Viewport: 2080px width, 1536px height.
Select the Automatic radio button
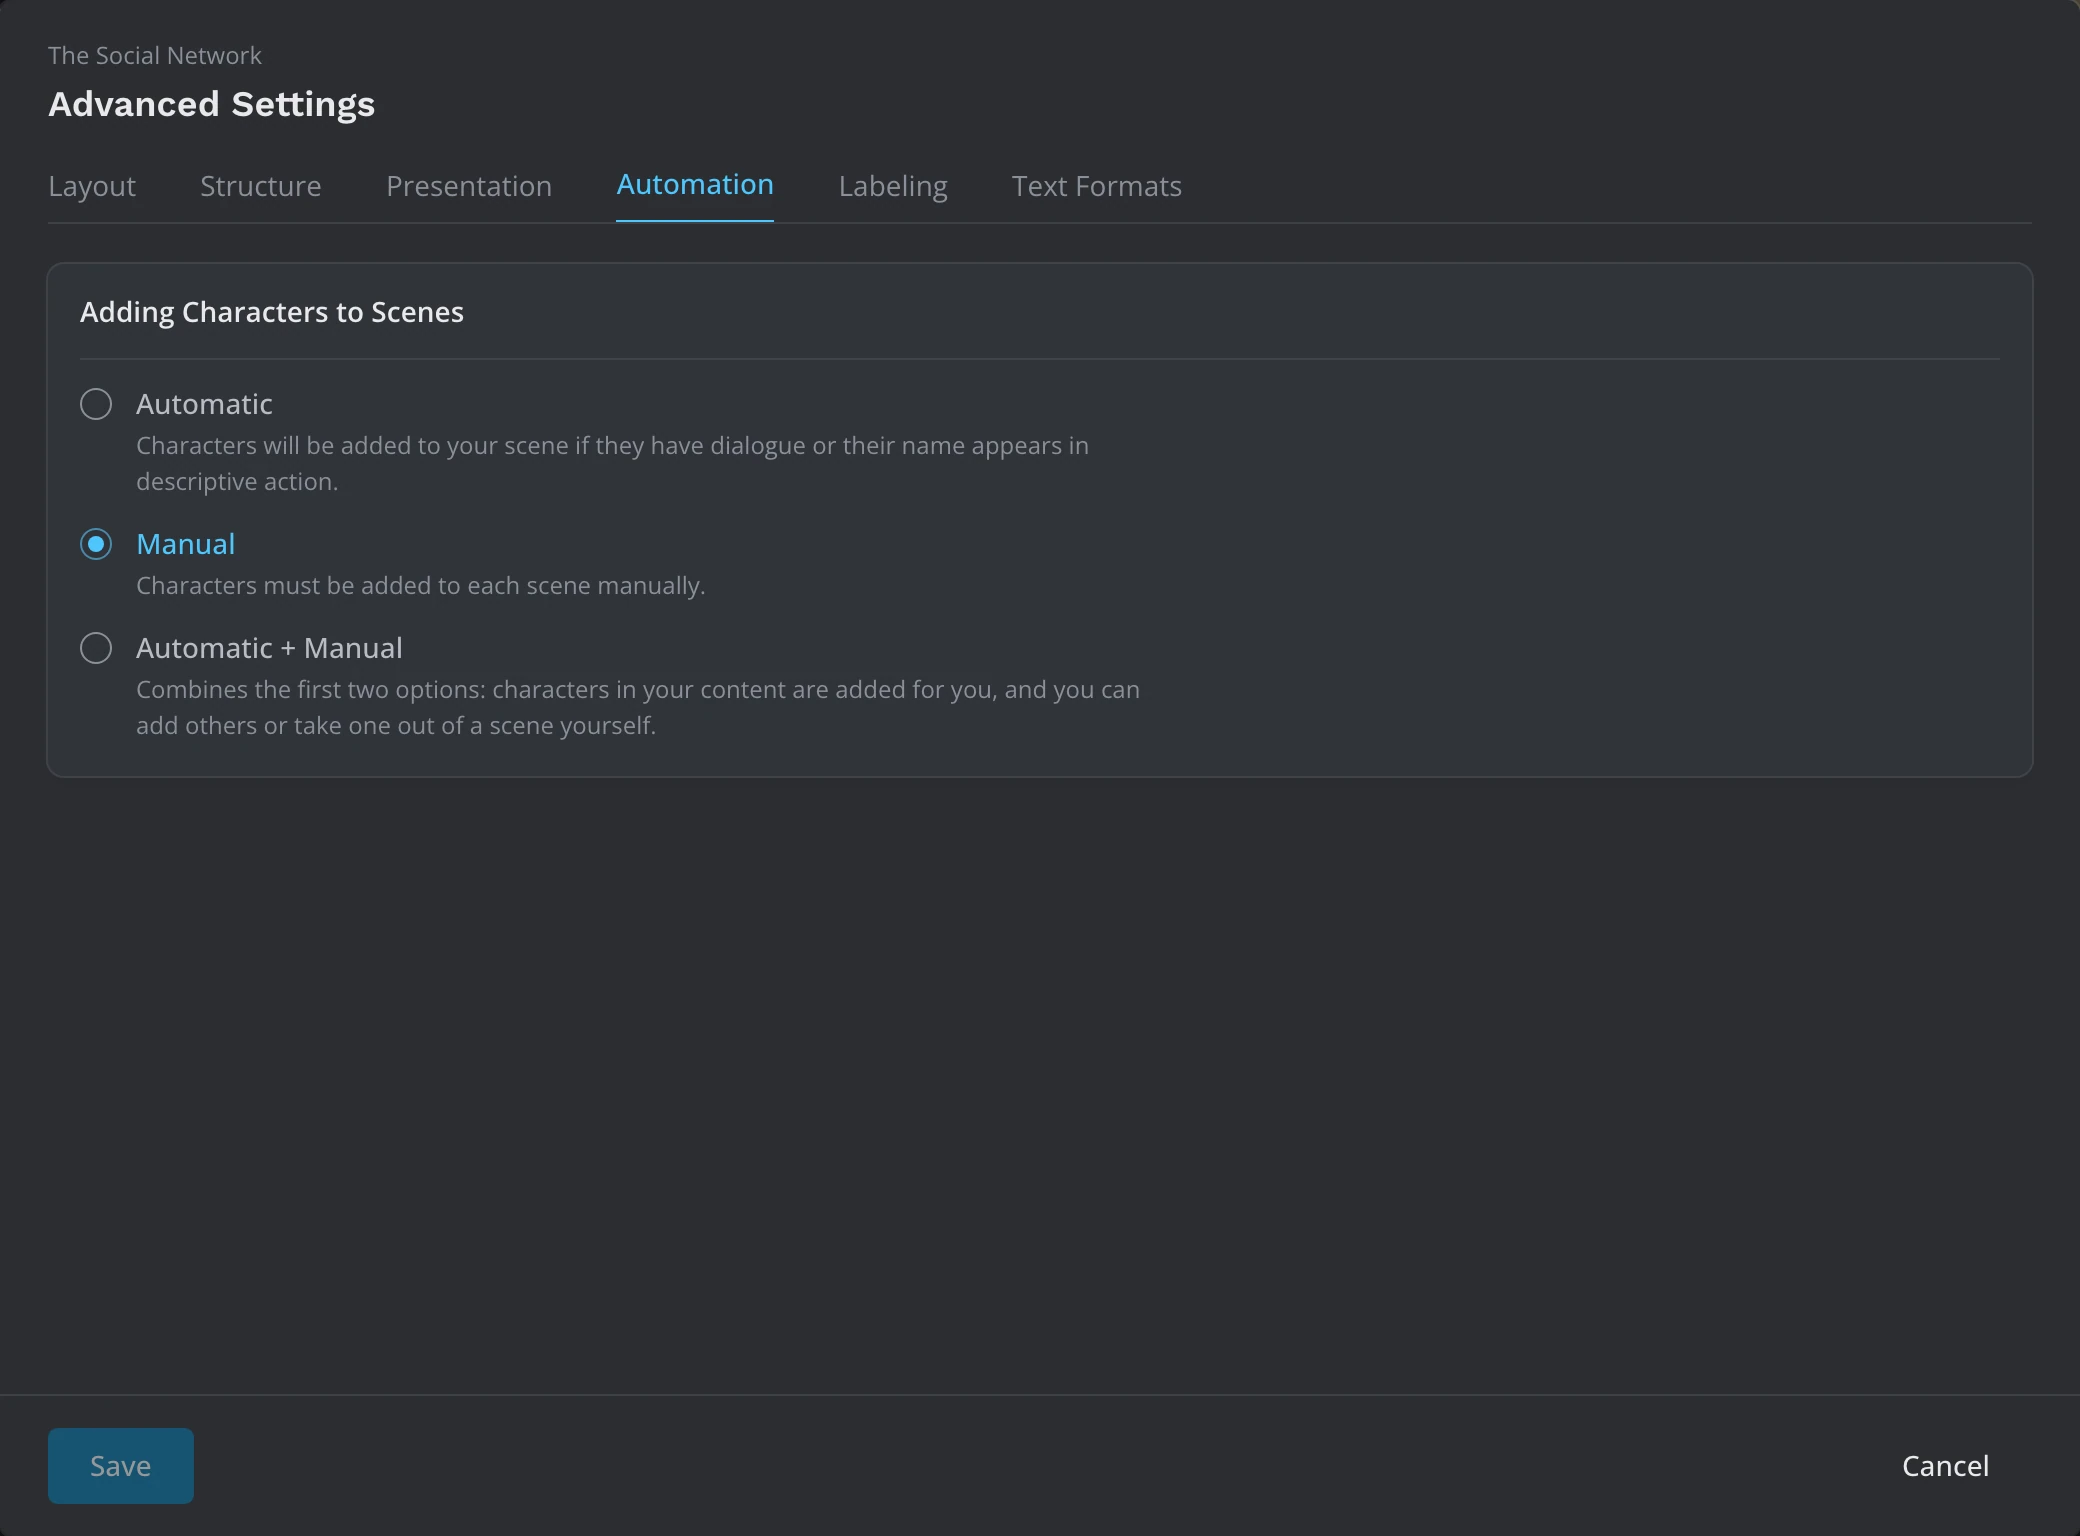(x=96, y=404)
